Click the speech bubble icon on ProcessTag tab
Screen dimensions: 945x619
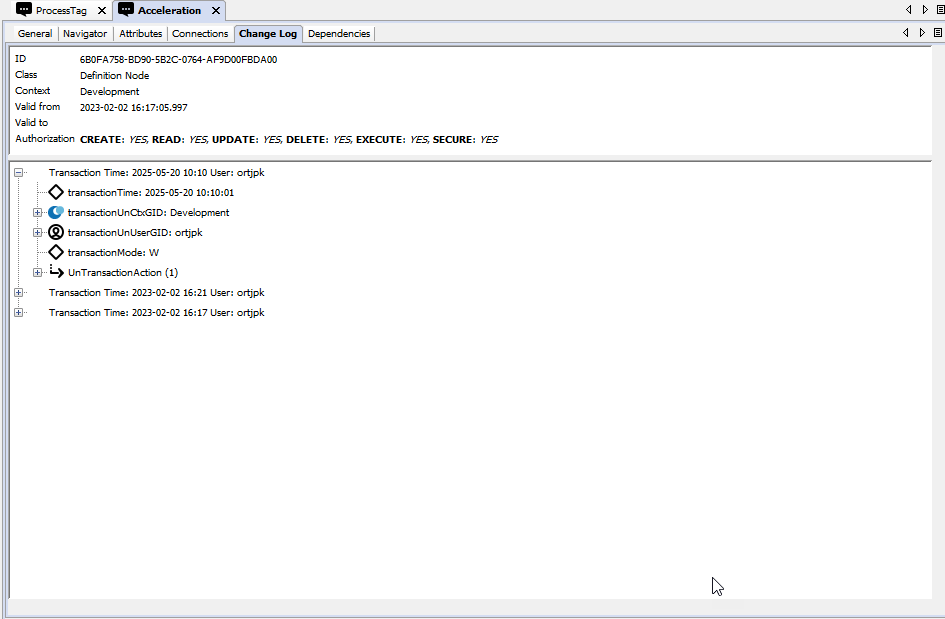(24, 10)
